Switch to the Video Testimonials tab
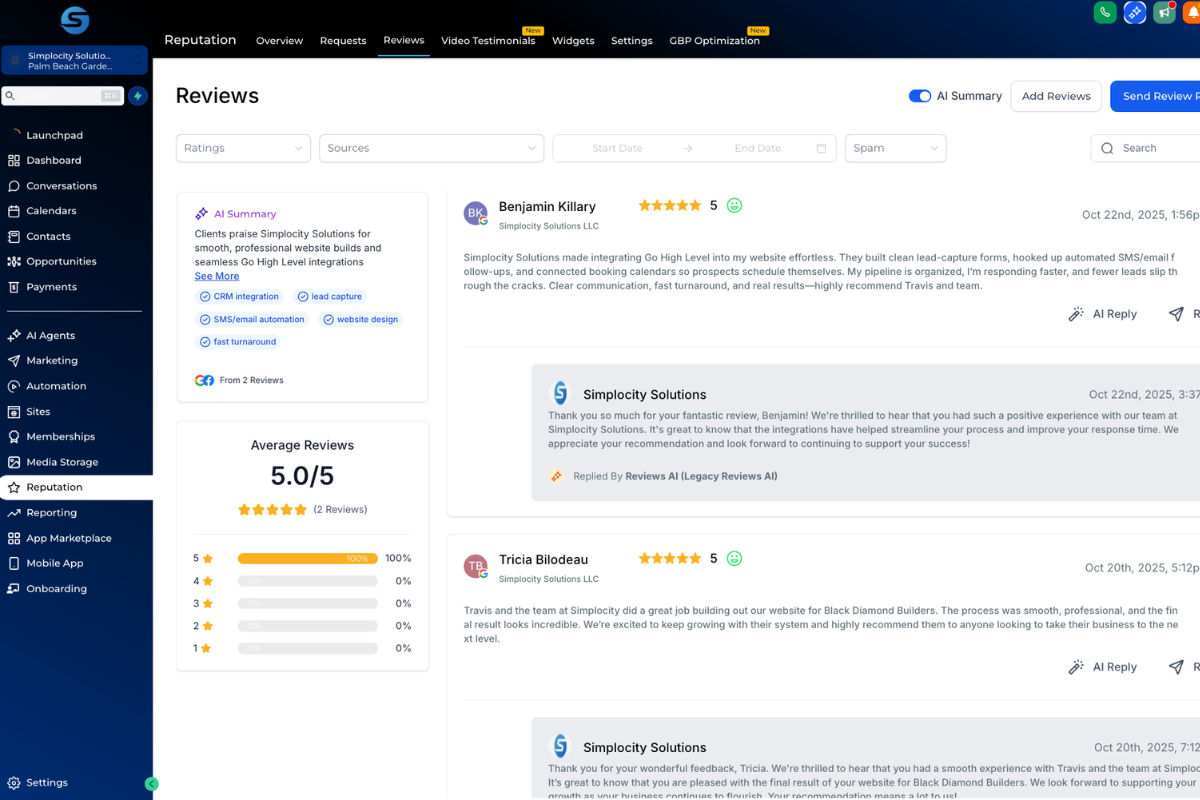The width and height of the screenshot is (1200, 800). point(489,41)
